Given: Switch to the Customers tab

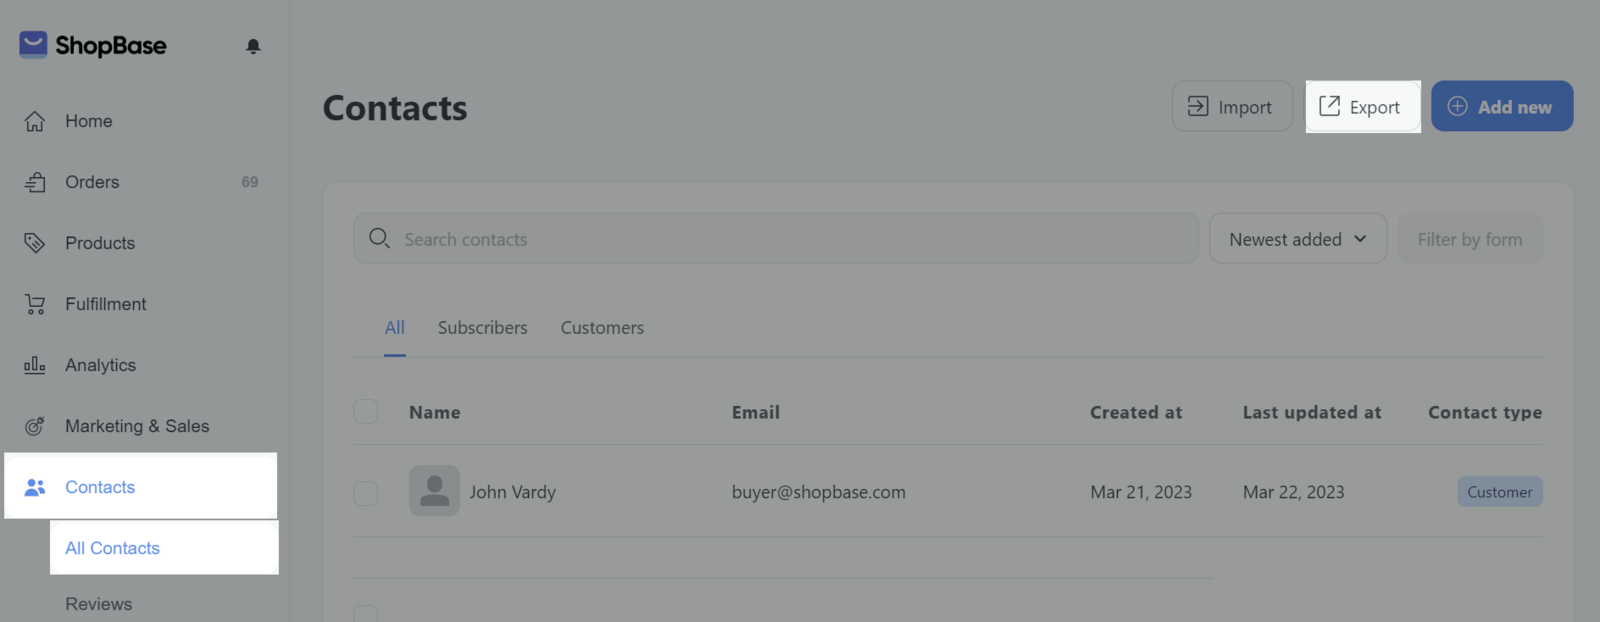Looking at the screenshot, I should click(602, 328).
